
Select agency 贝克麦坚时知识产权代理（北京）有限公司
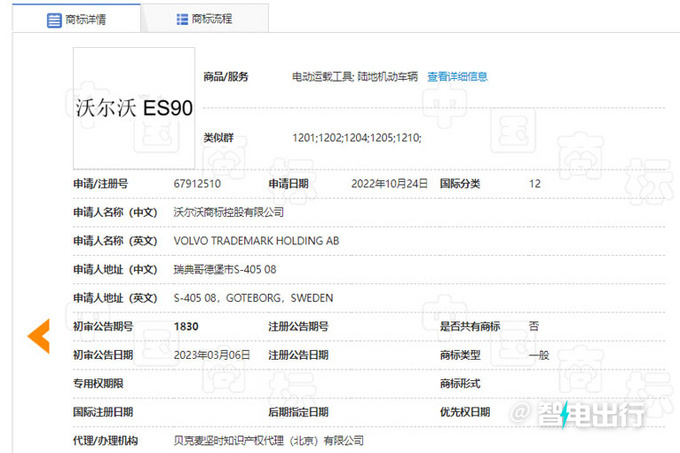point(268,441)
